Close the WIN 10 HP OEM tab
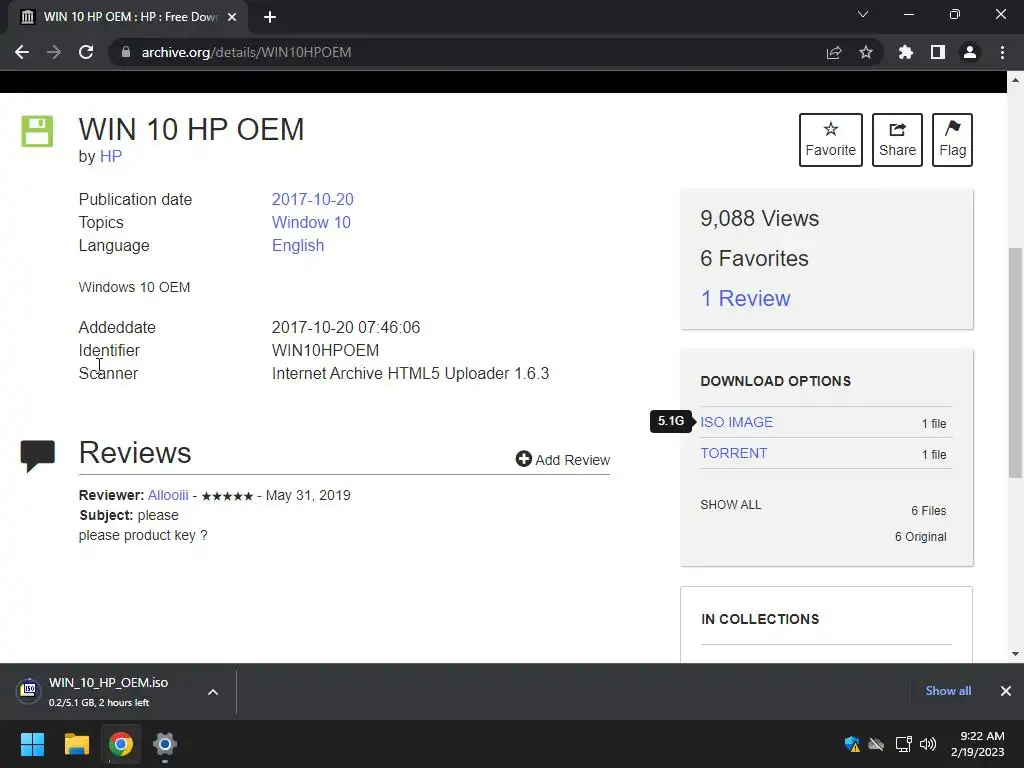The image size is (1024, 768). click(232, 17)
